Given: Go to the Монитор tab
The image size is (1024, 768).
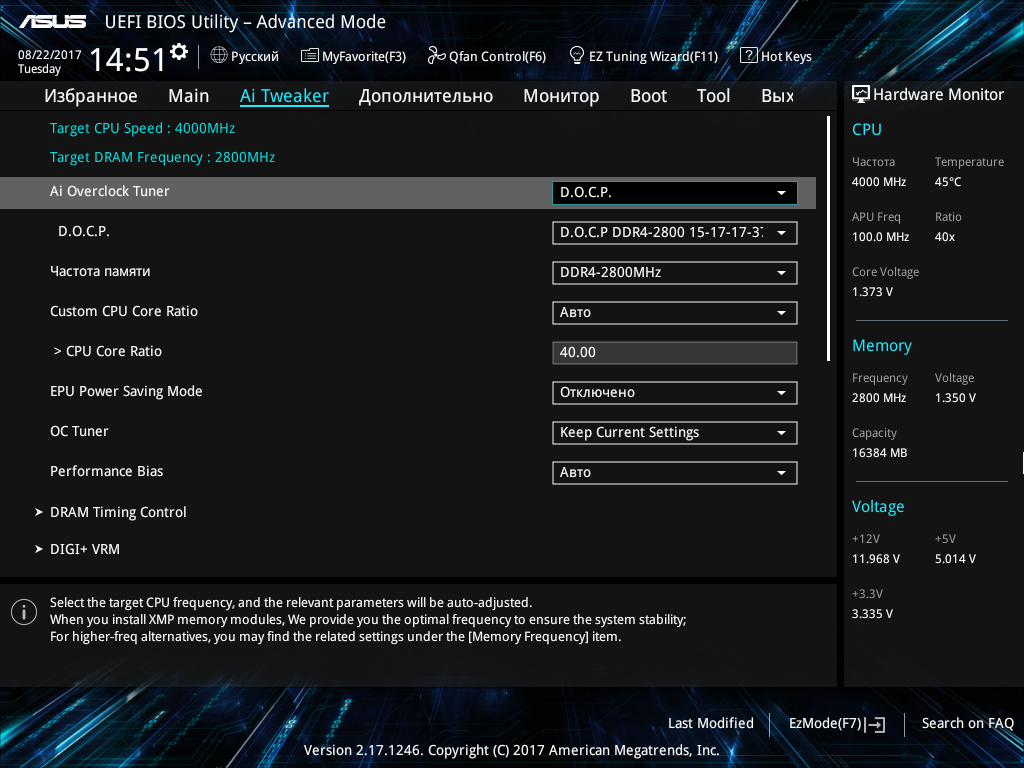Looking at the screenshot, I should point(561,96).
